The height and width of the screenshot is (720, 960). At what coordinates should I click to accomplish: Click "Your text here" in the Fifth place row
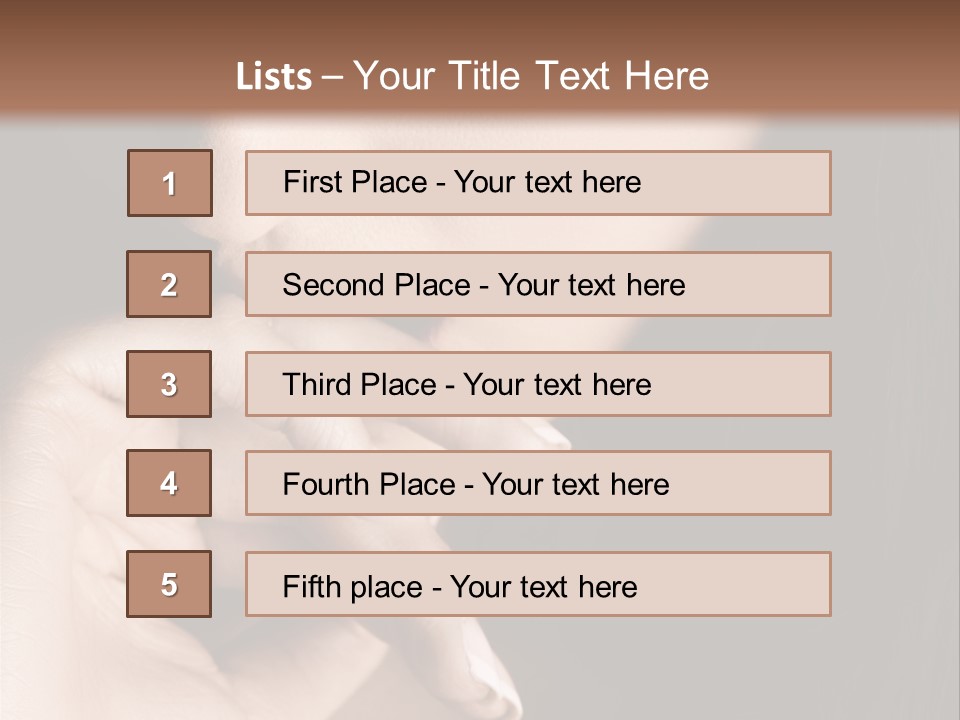tap(543, 586)
